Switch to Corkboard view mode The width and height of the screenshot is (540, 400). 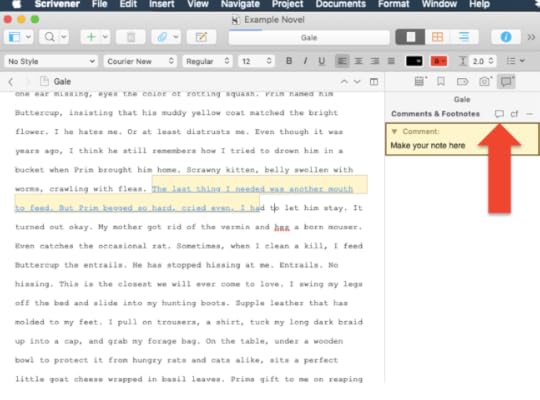pos(437,37)
